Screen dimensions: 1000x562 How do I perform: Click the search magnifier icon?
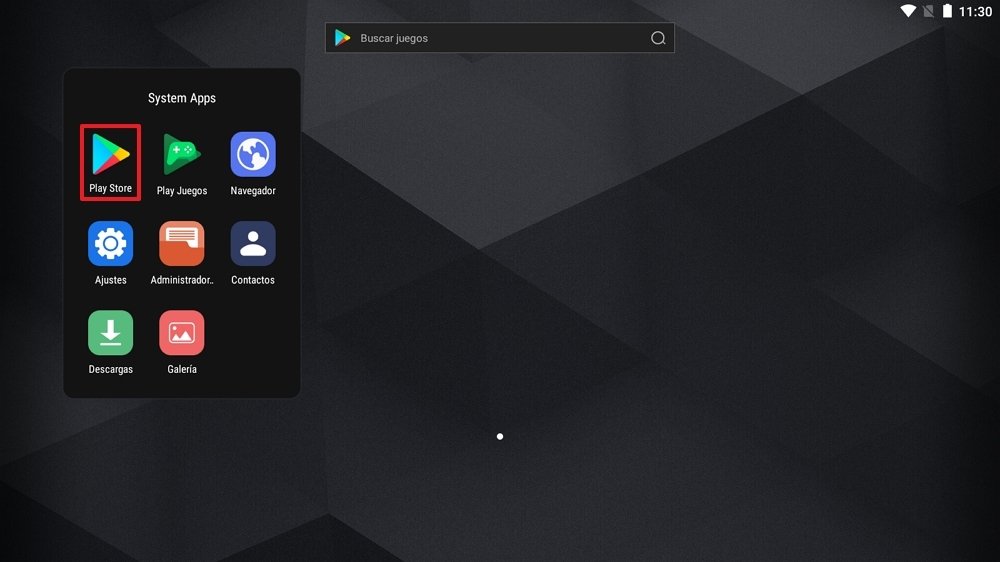point(658,38)
